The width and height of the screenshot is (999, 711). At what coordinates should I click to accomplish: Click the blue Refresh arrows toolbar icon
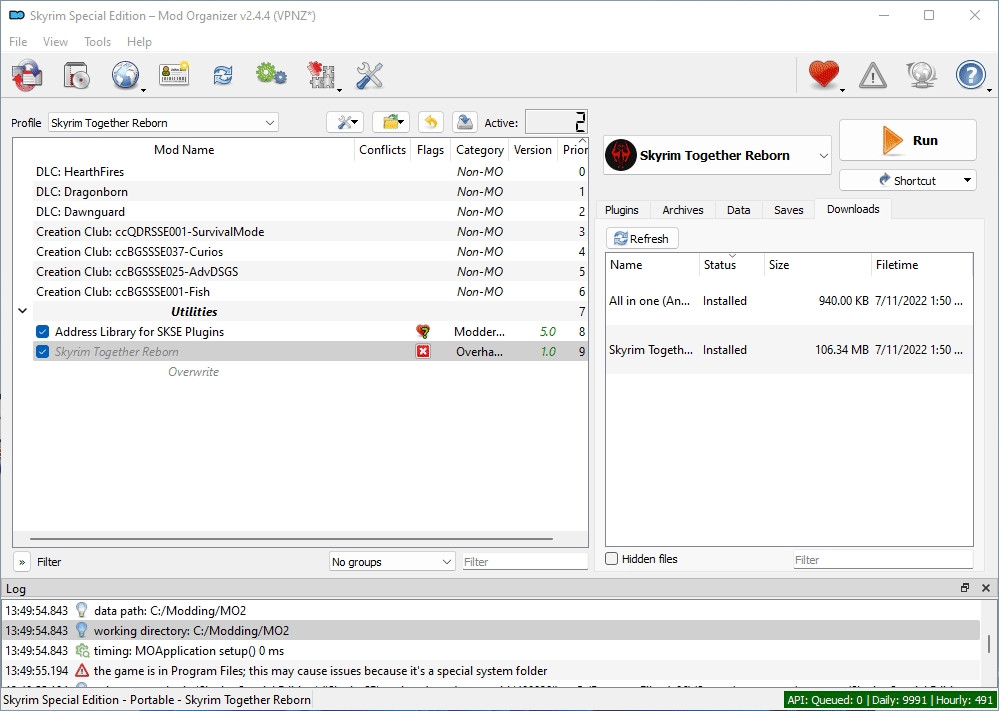(222, 75)
